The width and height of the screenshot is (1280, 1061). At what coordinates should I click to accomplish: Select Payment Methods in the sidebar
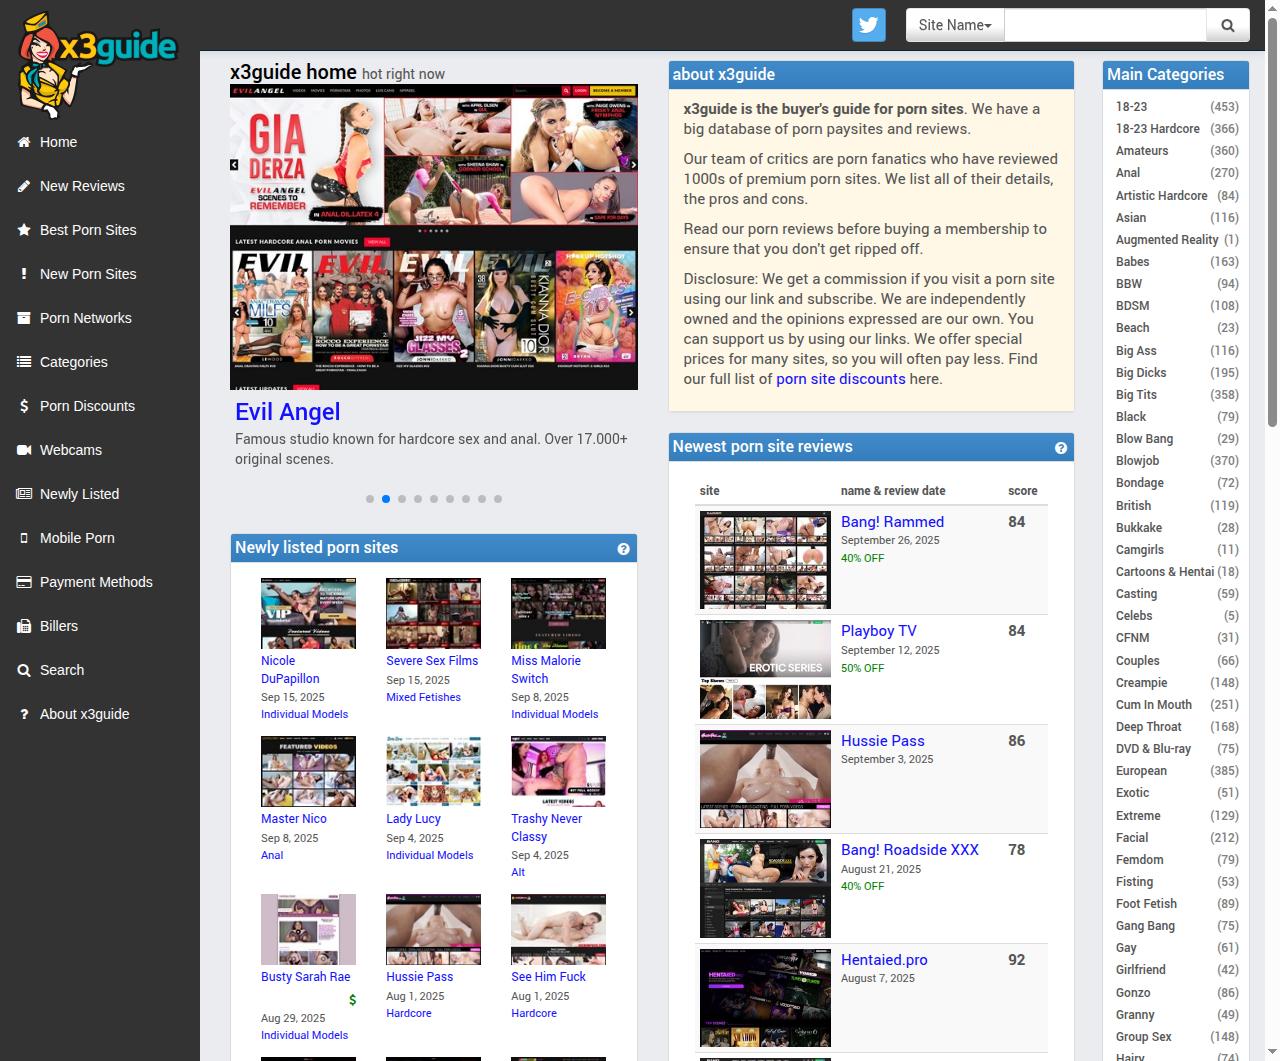[96, 582]
